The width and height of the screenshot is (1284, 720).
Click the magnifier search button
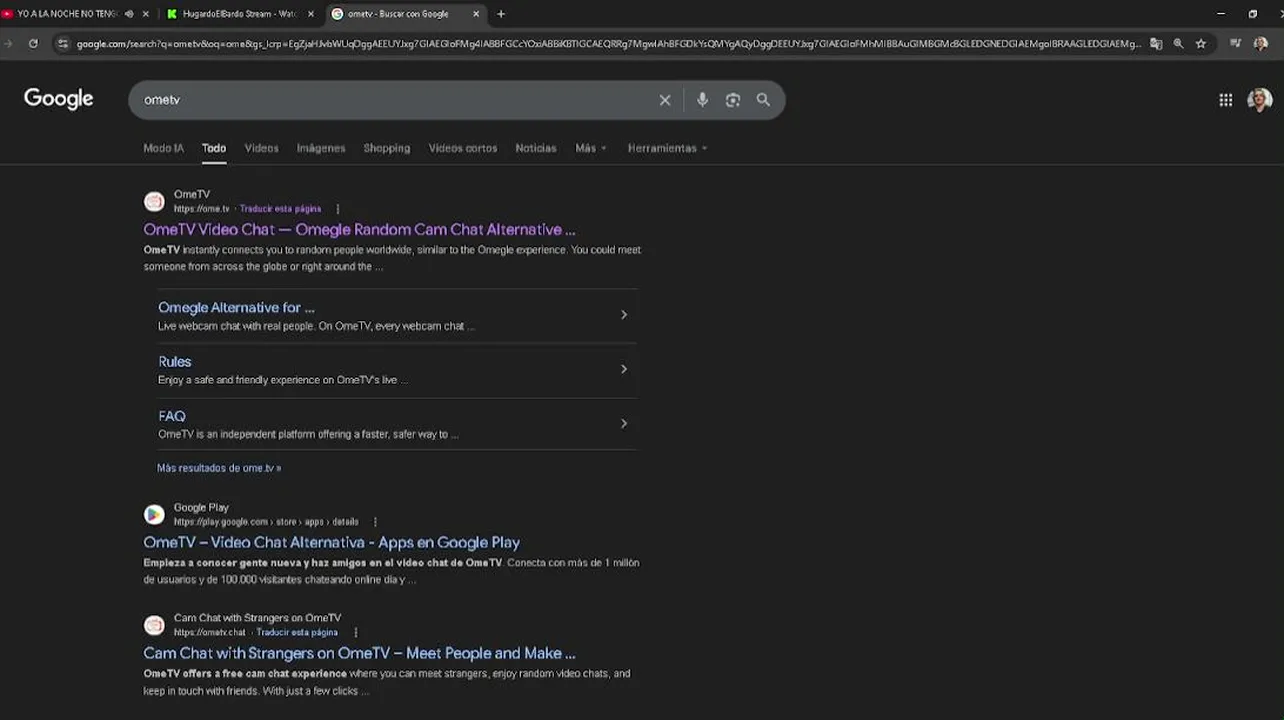coord(763,100)
